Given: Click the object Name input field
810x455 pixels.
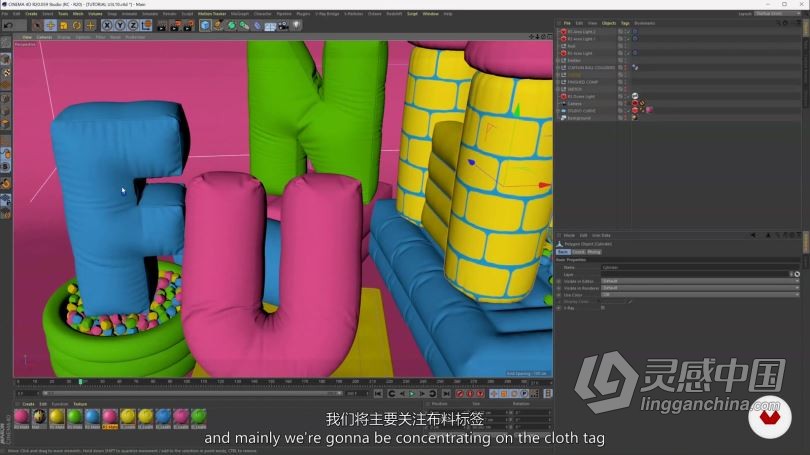Looking at the screenshot, I should tap(700, 268).
